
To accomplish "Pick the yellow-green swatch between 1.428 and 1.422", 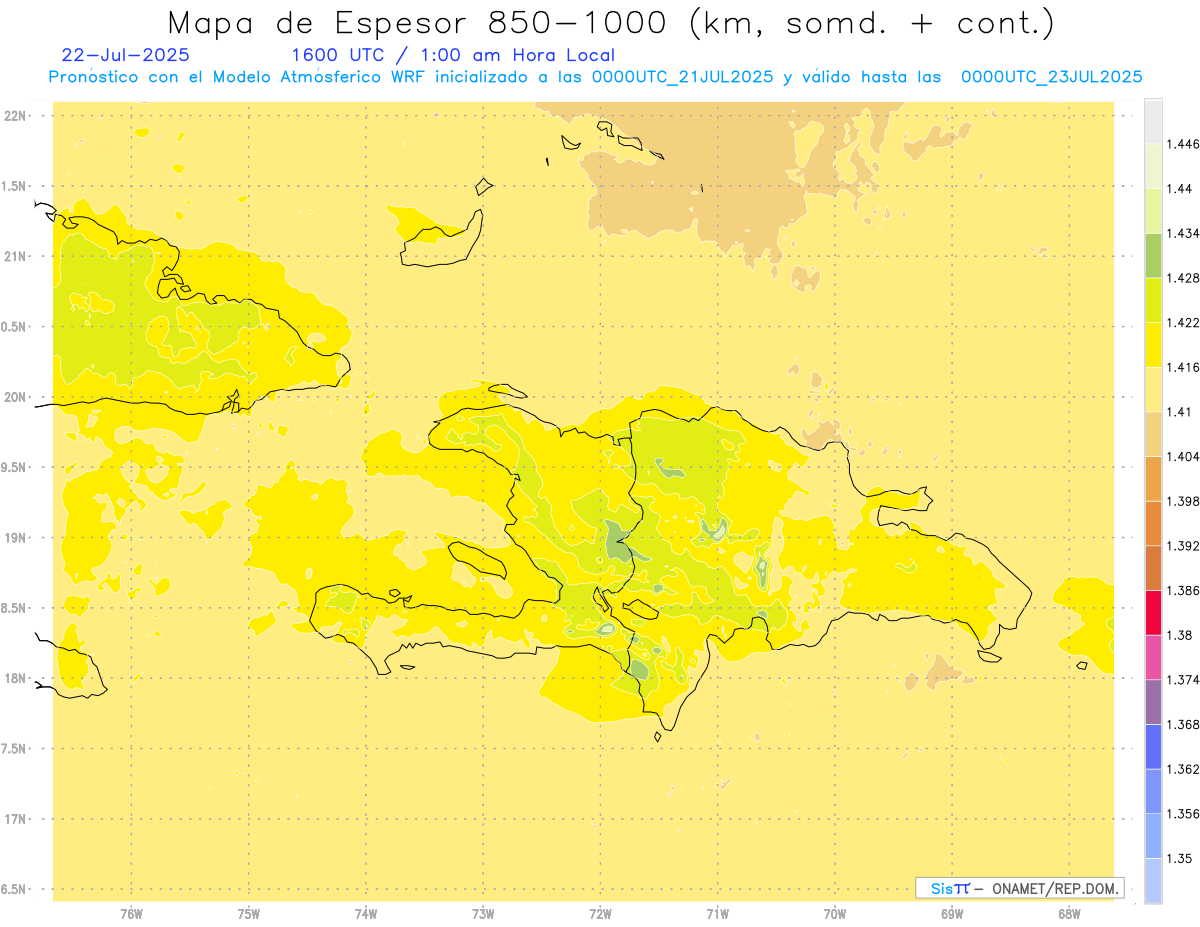I will point(1153,300).
